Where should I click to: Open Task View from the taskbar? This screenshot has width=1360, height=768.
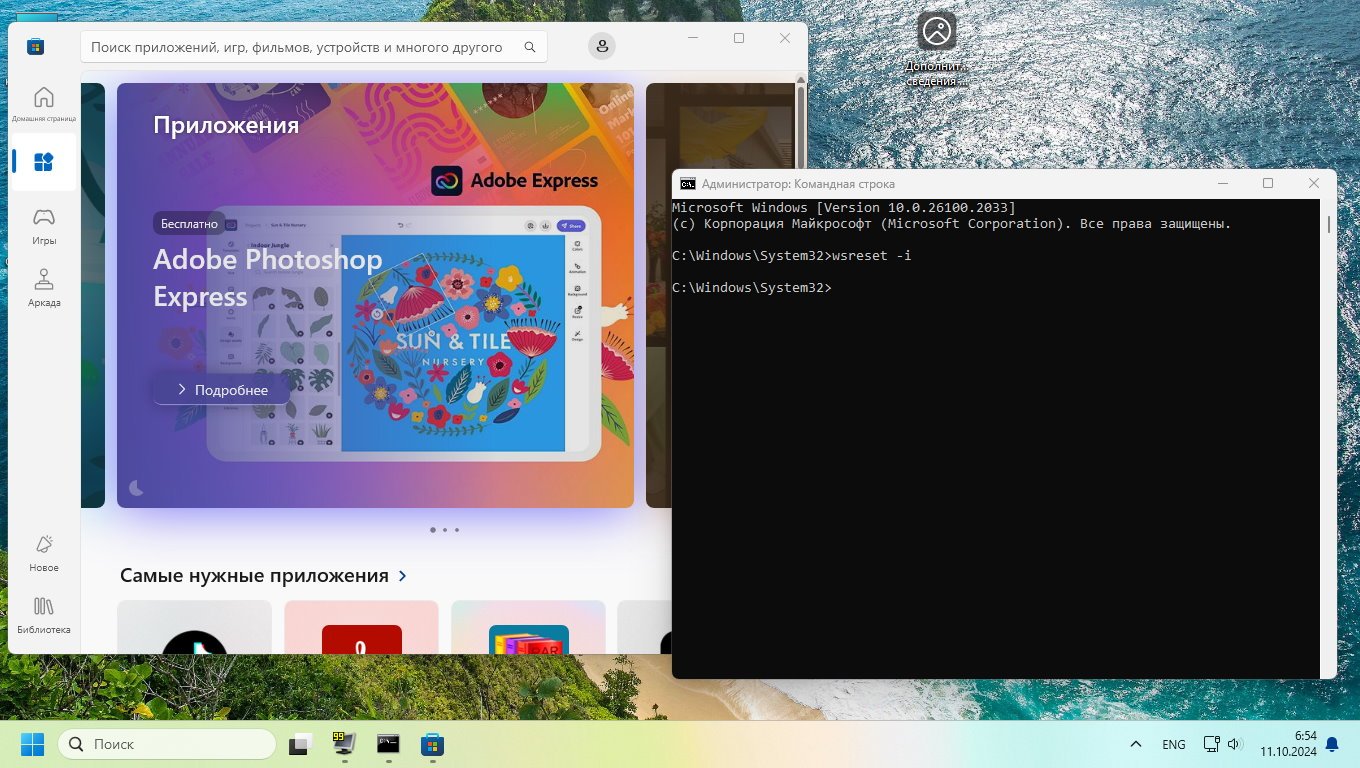click(x=301, y=744)
